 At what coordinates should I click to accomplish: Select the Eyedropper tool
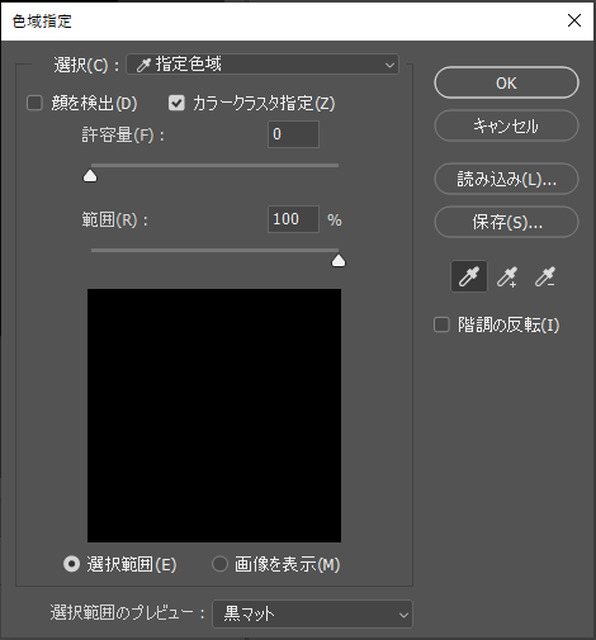tap(469, 277)
